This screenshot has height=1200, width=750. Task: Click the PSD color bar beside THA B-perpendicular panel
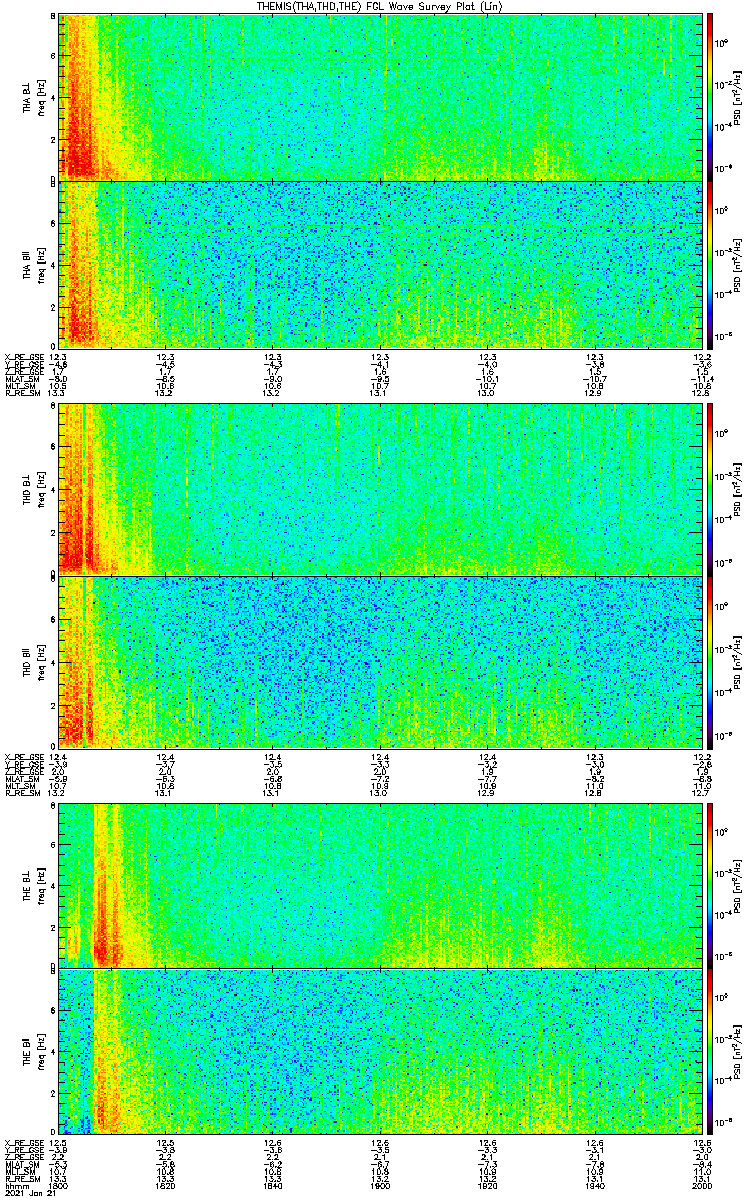click(710, 97)
